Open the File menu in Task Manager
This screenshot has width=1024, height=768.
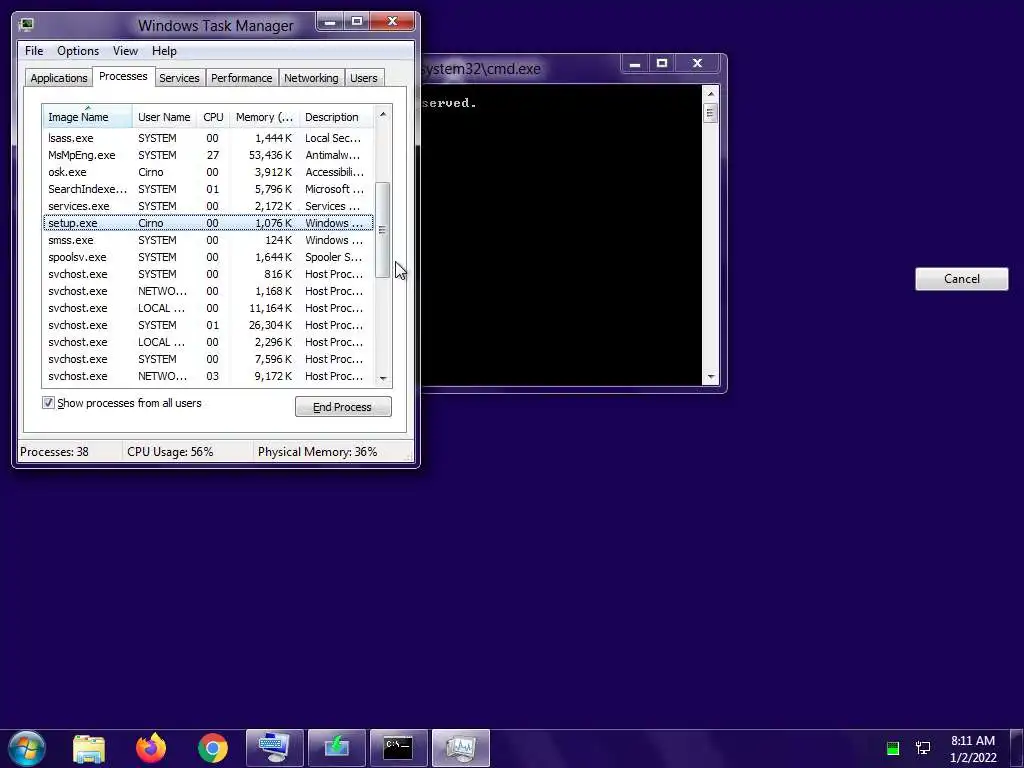point(34,51)
